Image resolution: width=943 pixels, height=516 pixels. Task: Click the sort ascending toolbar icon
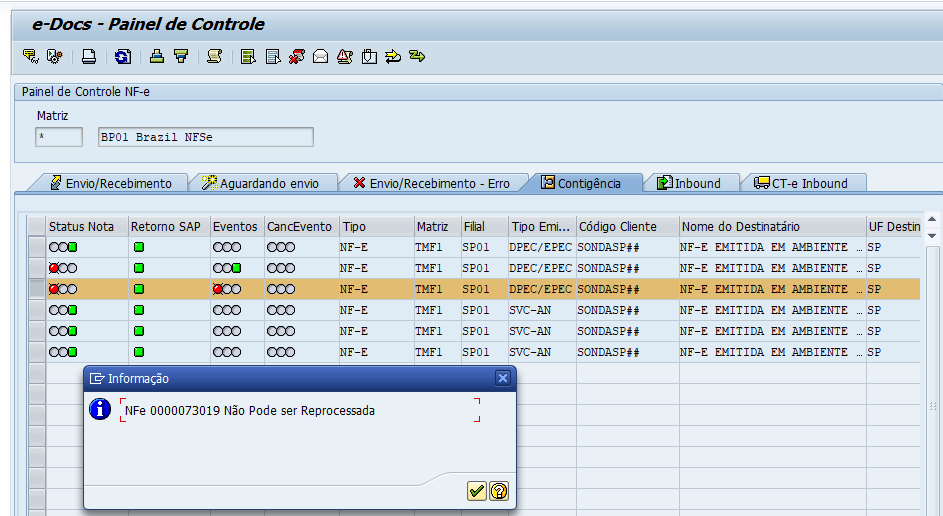[157, 57]
